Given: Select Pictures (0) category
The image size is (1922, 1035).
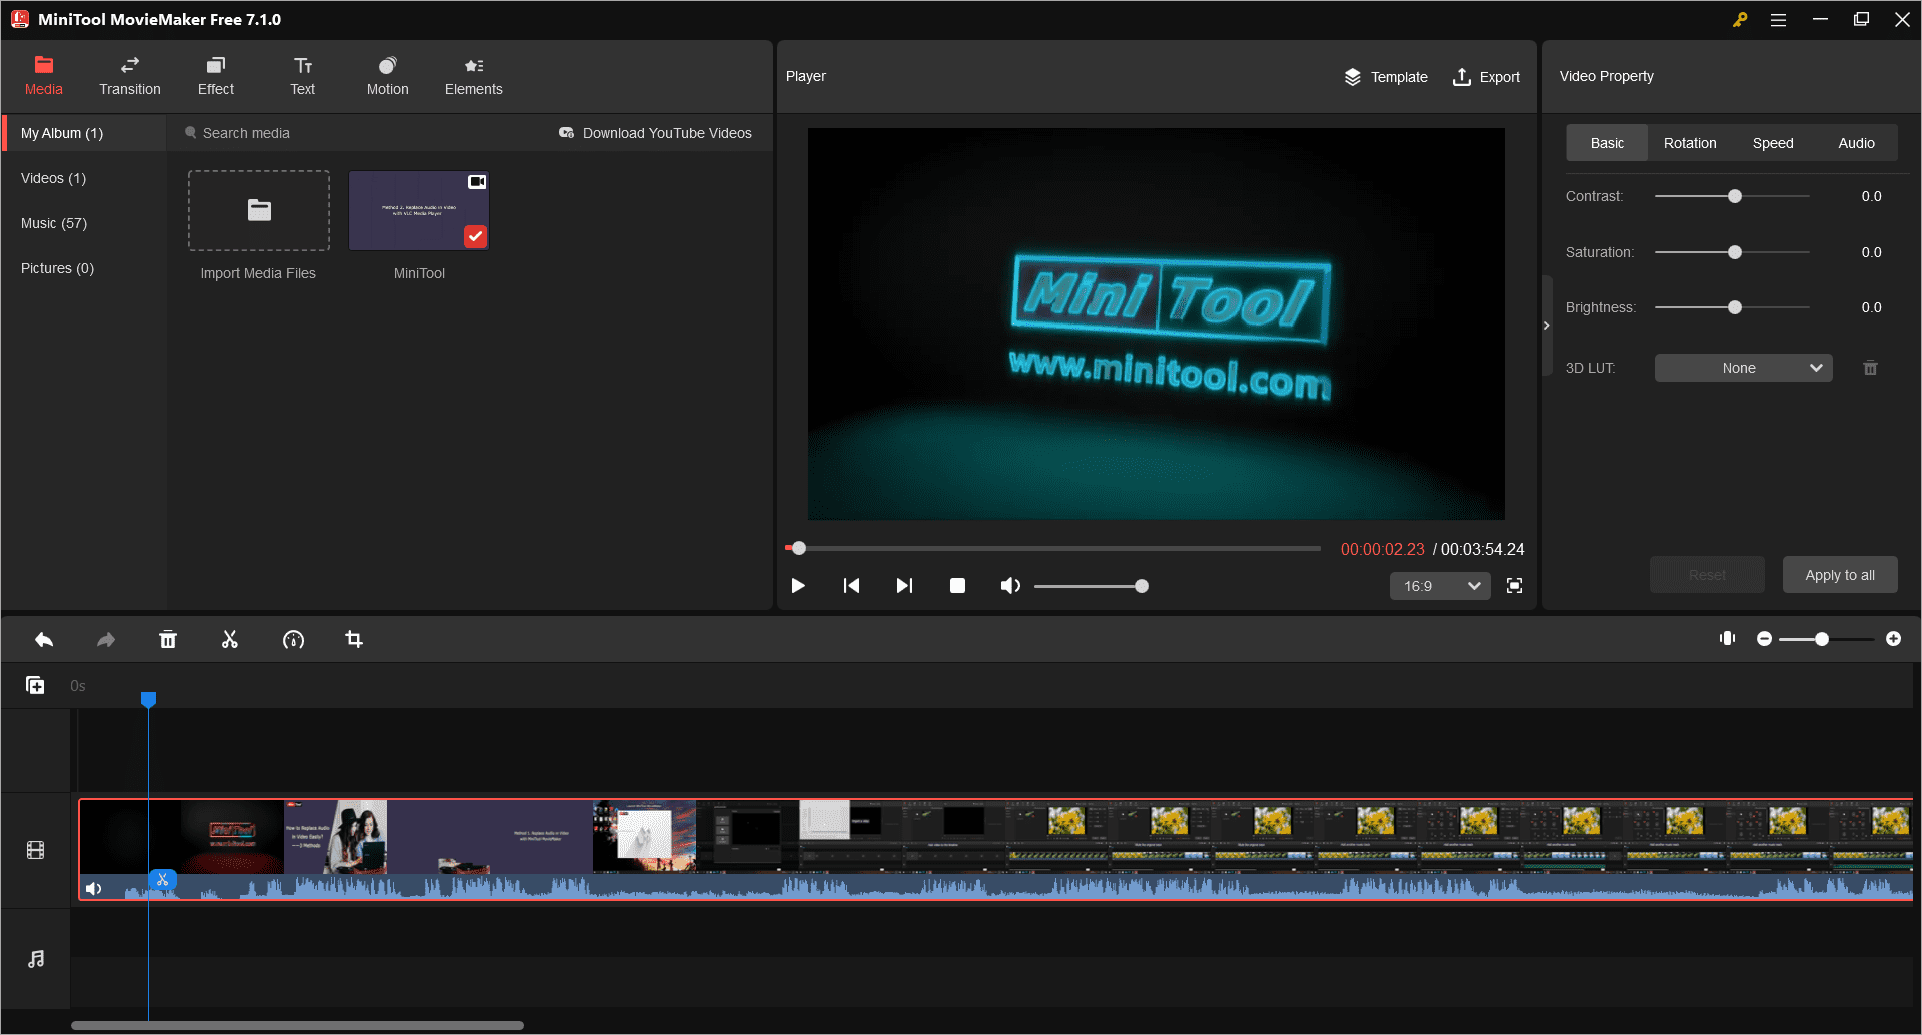Looking at the screenshot, I should click(57, 268).
